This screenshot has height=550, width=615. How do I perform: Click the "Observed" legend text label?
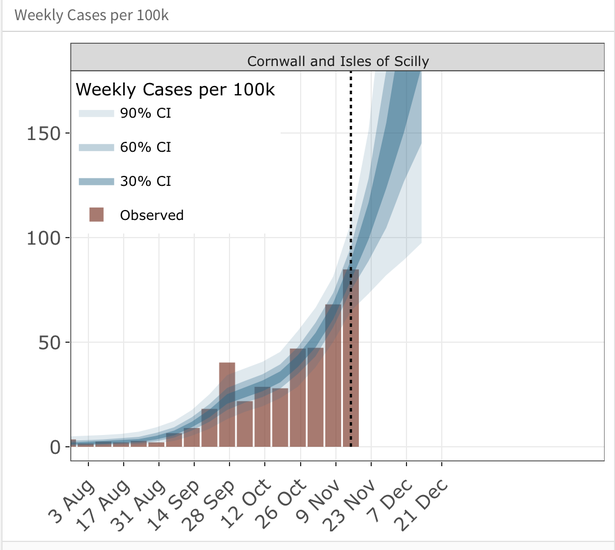pos(152,215)
